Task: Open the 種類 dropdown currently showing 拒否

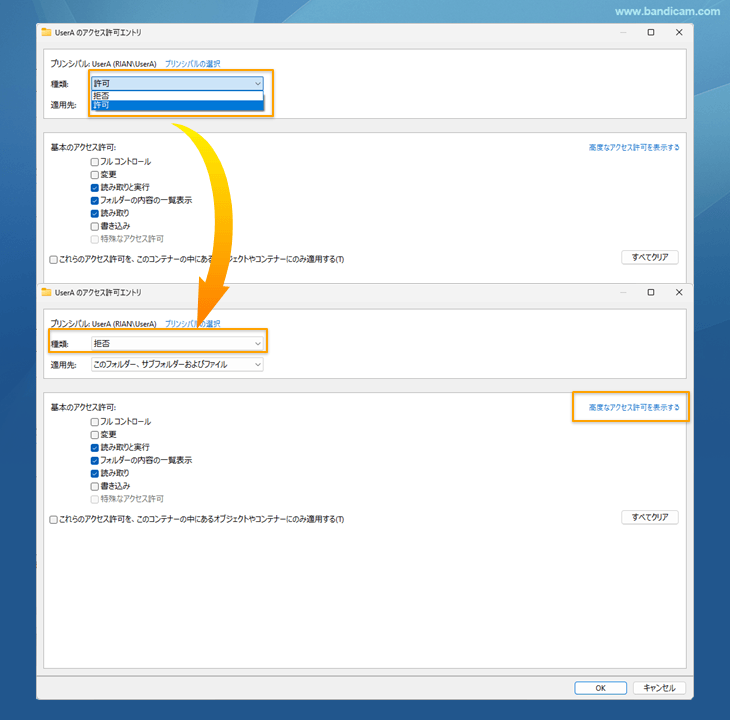Action: [177, 344]
